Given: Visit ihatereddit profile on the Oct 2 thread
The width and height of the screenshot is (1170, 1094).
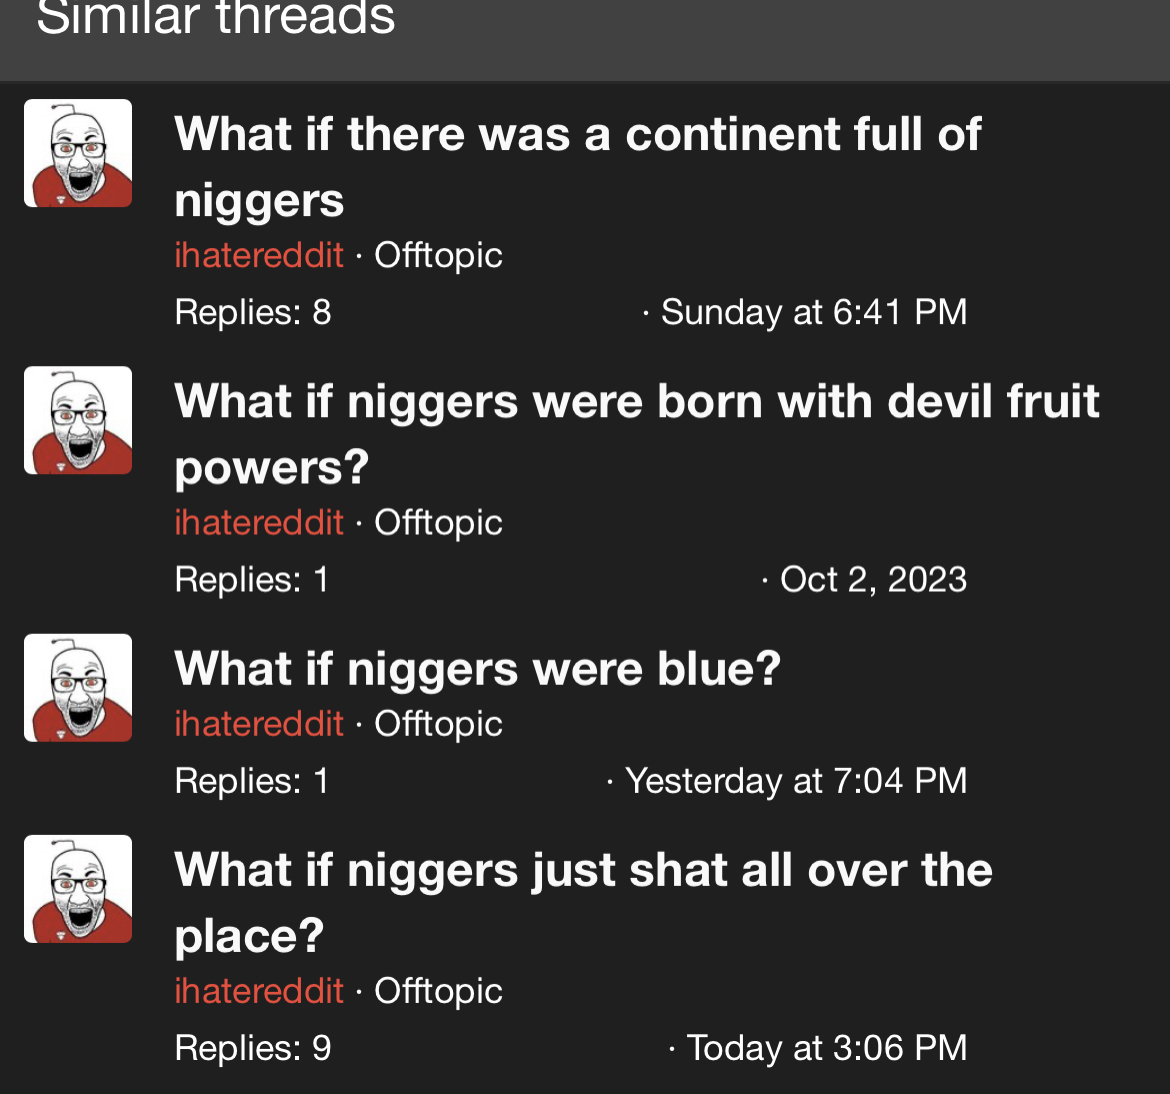Looking at the screenshot, I should [259, 522].
